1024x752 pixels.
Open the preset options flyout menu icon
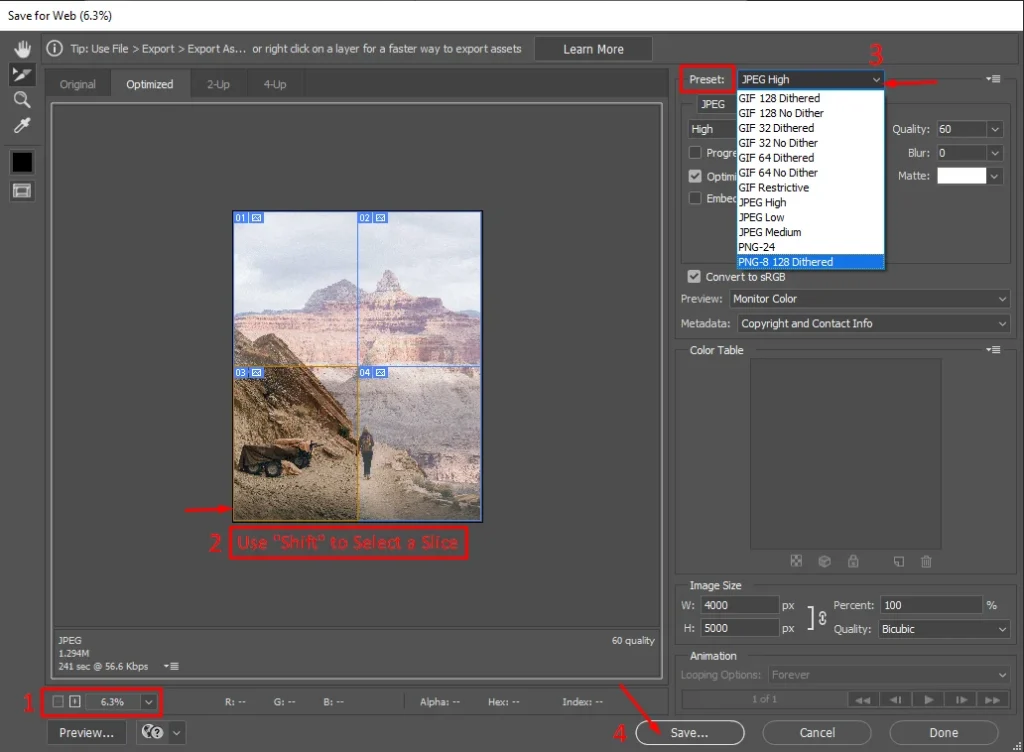coord(992,79)
